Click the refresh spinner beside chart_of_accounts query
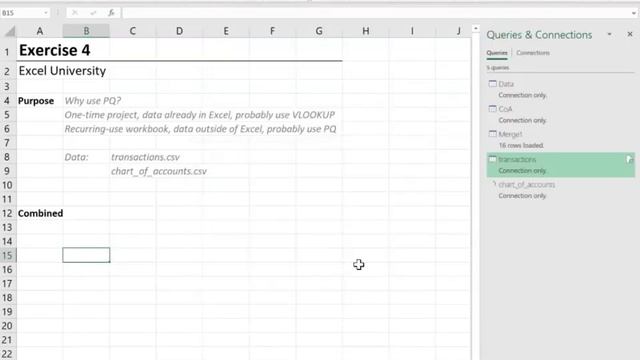 (x=493, y=184)
